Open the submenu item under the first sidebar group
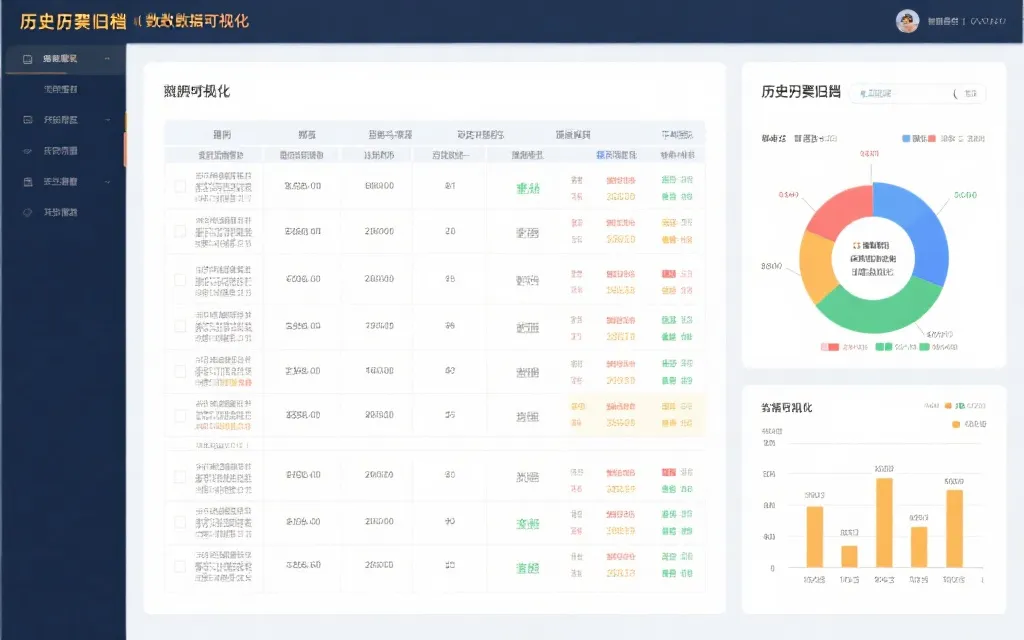This screenshot has width=1024, height=640. coord(62,89)
